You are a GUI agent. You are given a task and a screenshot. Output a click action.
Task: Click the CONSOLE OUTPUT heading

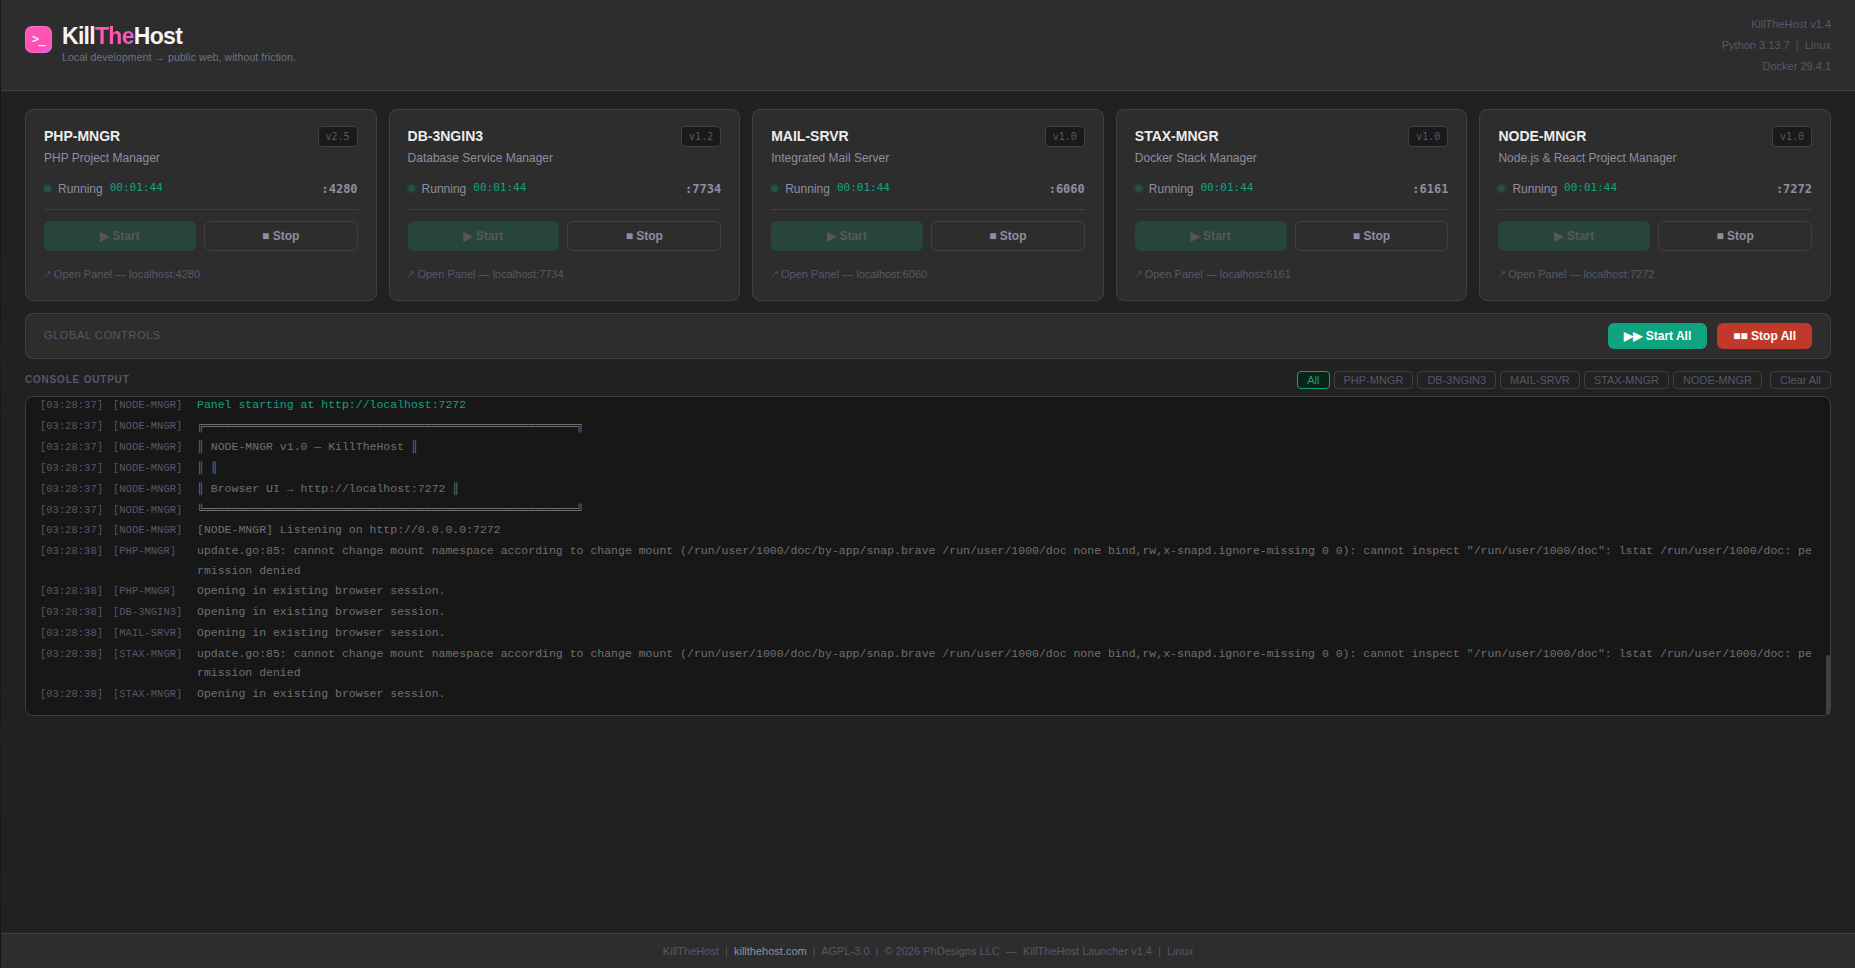pyautogui.click(x=77, y=379)
